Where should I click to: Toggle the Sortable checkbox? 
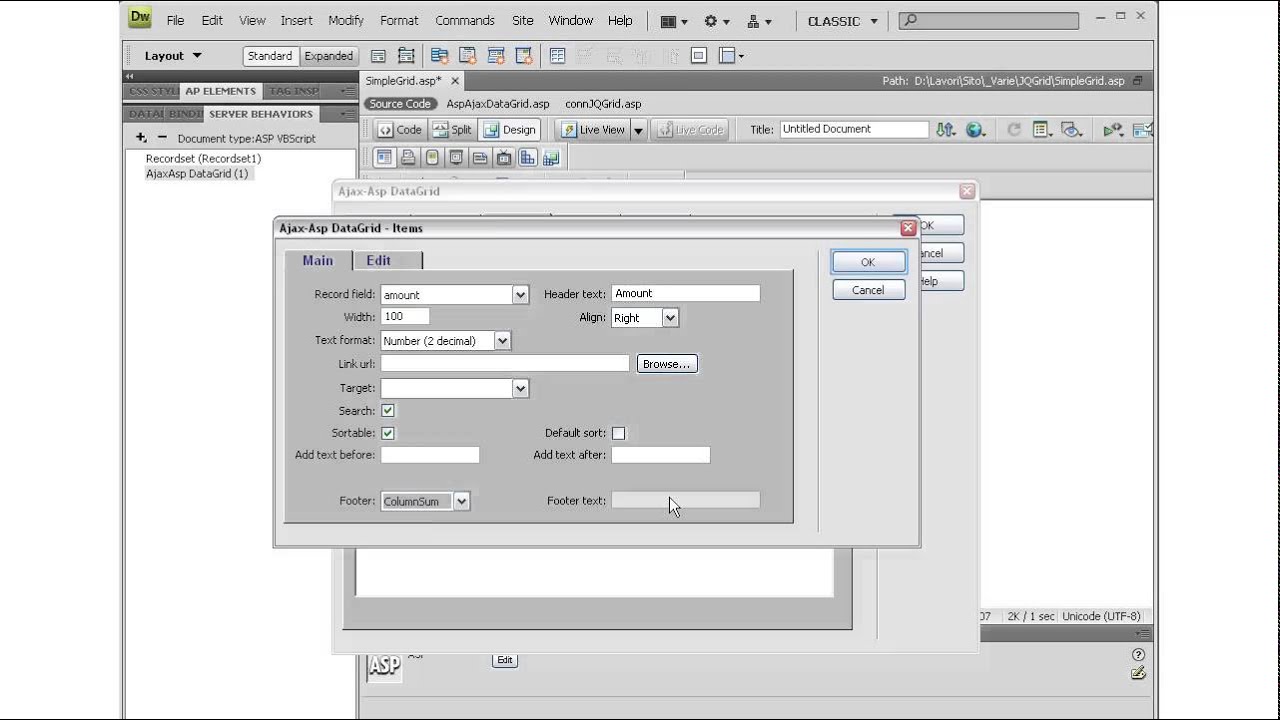coord(388,433)
